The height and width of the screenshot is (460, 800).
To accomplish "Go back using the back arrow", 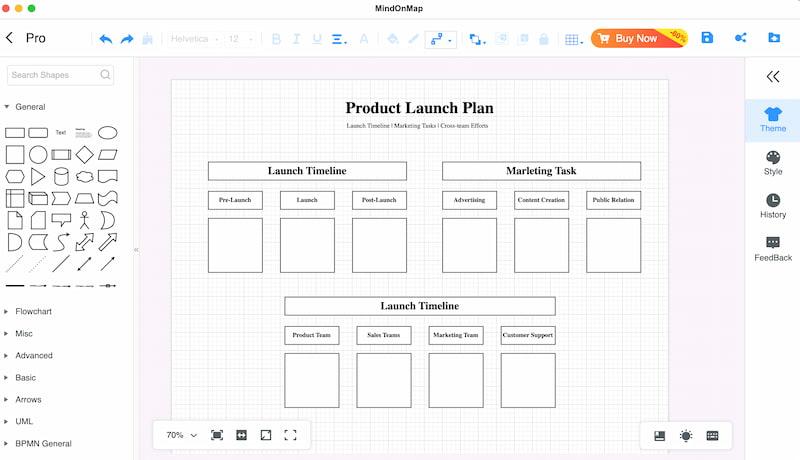I will tap(9, 38).
